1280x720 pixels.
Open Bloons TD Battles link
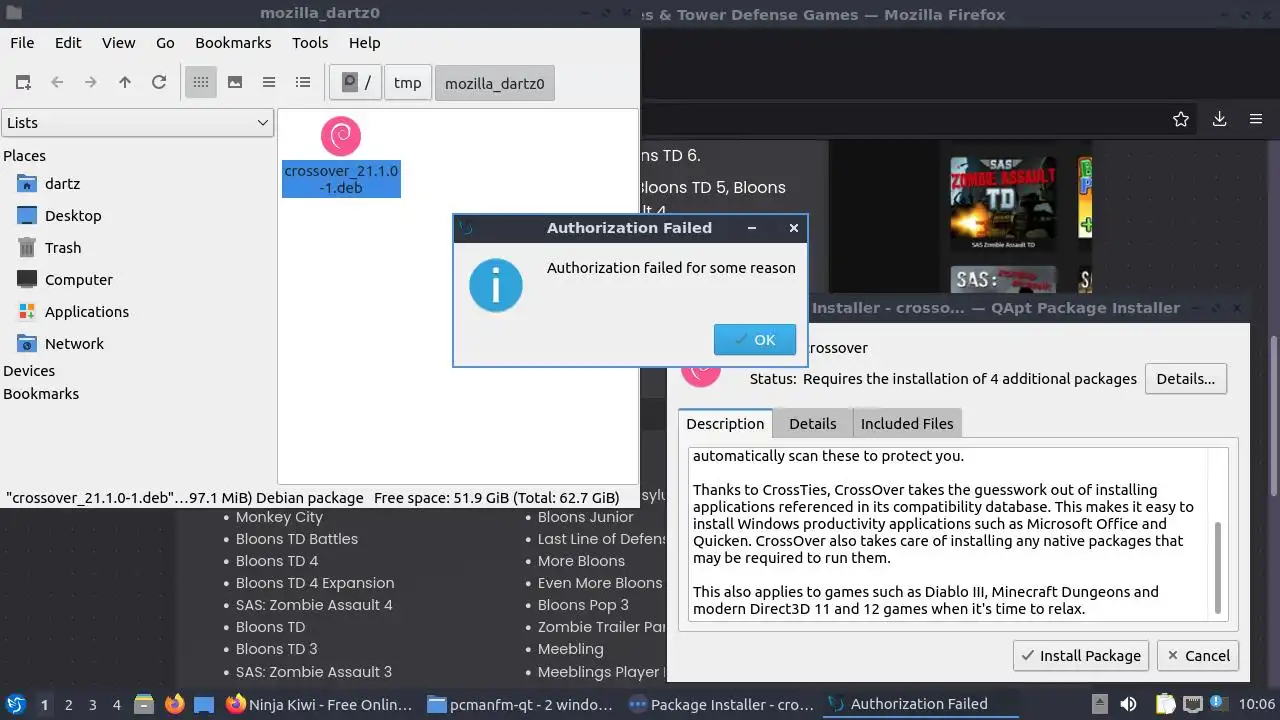[297, 539]
